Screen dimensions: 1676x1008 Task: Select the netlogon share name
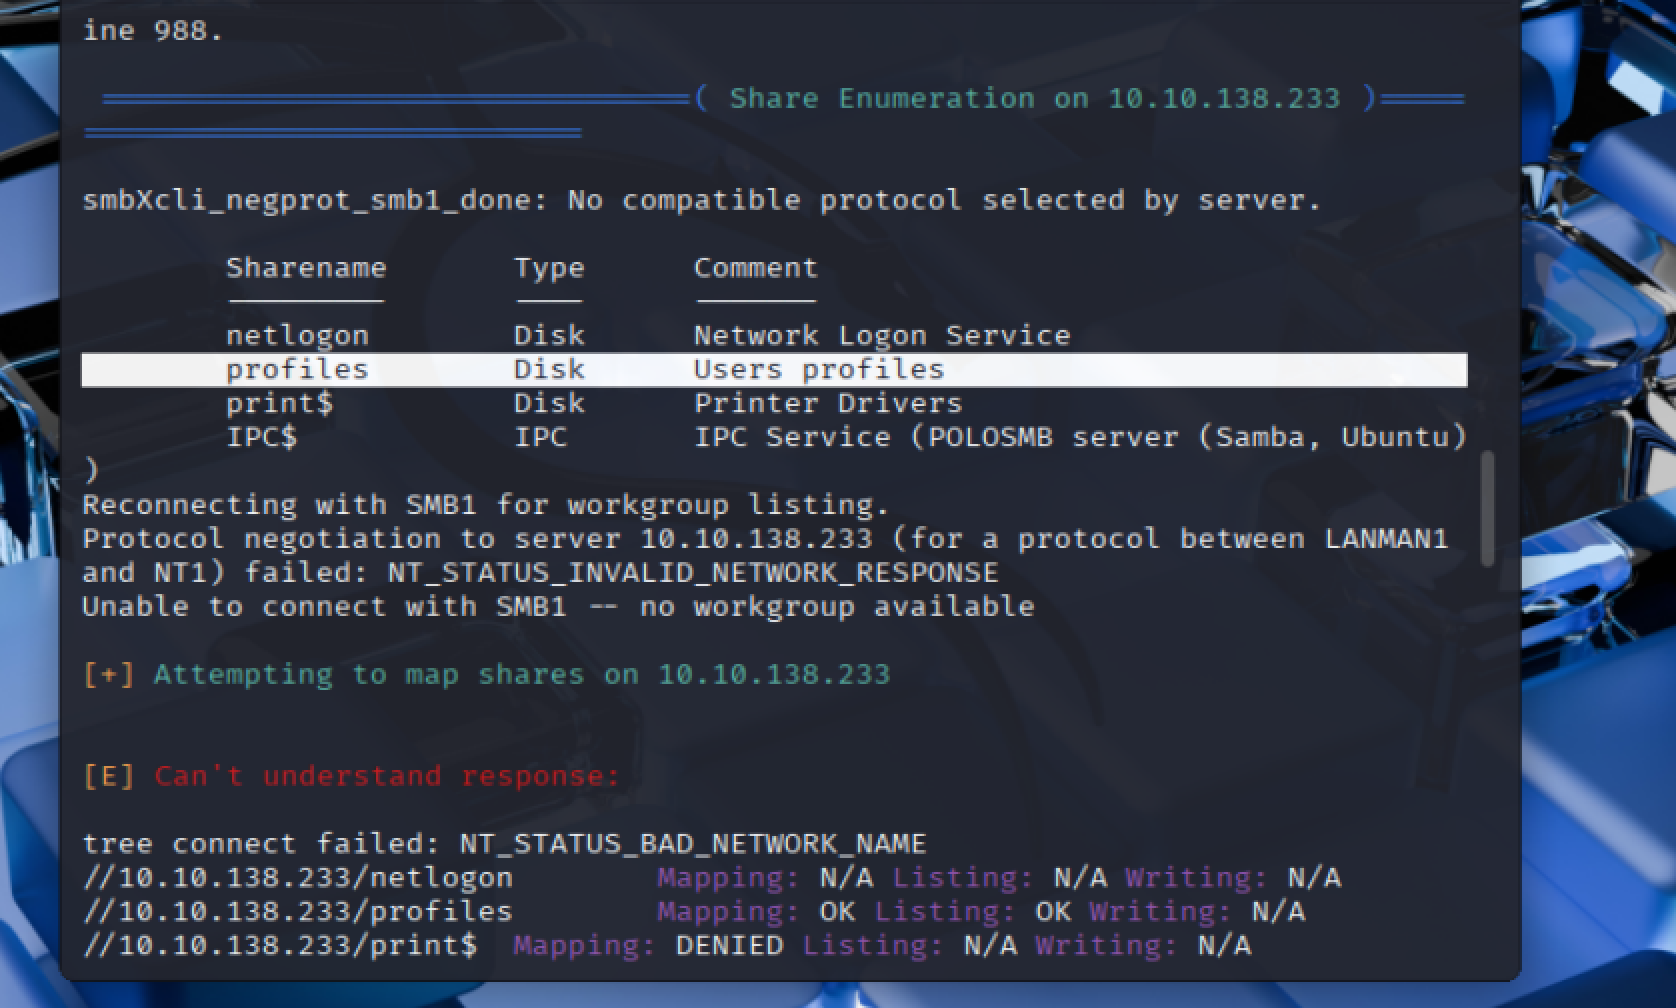(297, 335)
